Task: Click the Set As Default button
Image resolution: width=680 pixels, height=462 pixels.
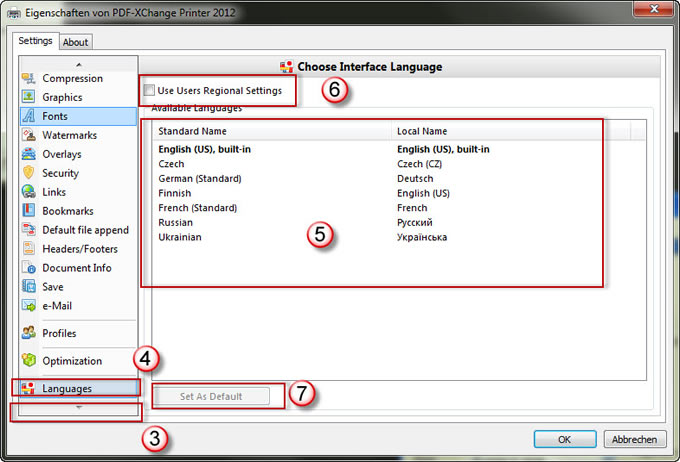Action: click(211, 396)
